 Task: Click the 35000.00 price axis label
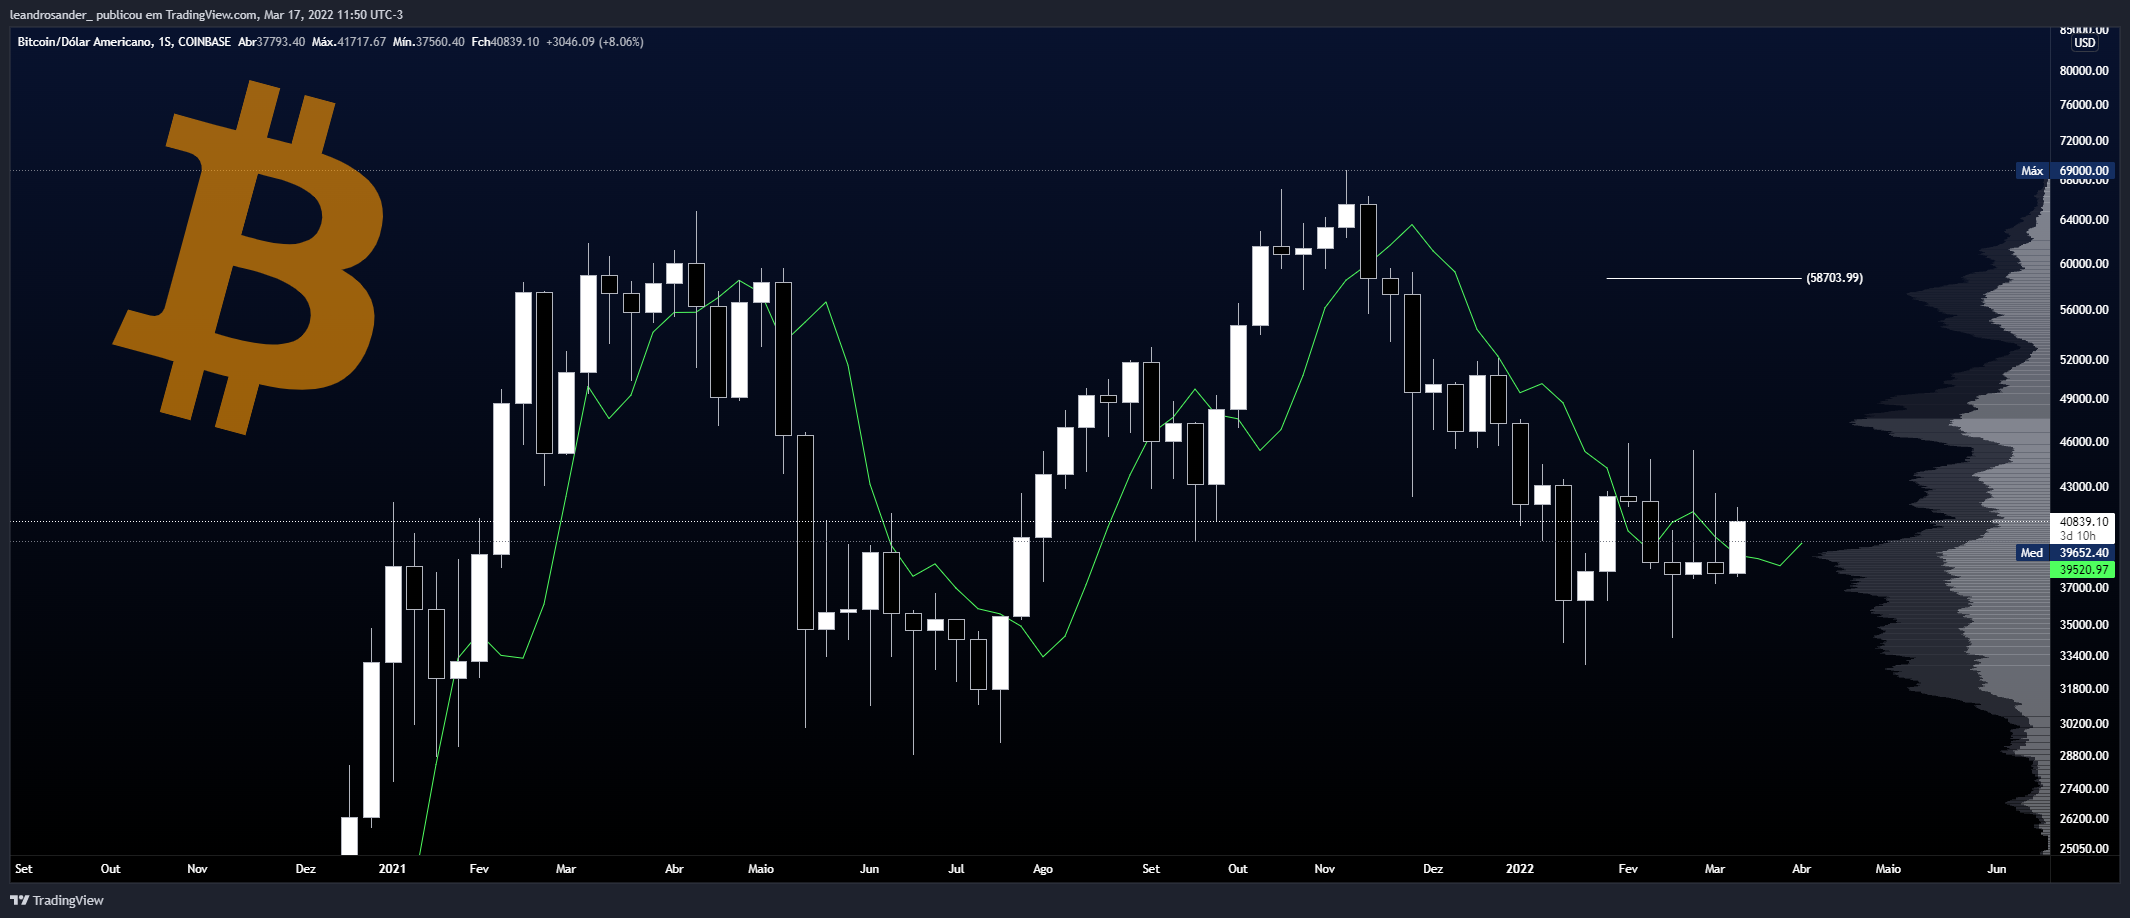pos(2084,625)
